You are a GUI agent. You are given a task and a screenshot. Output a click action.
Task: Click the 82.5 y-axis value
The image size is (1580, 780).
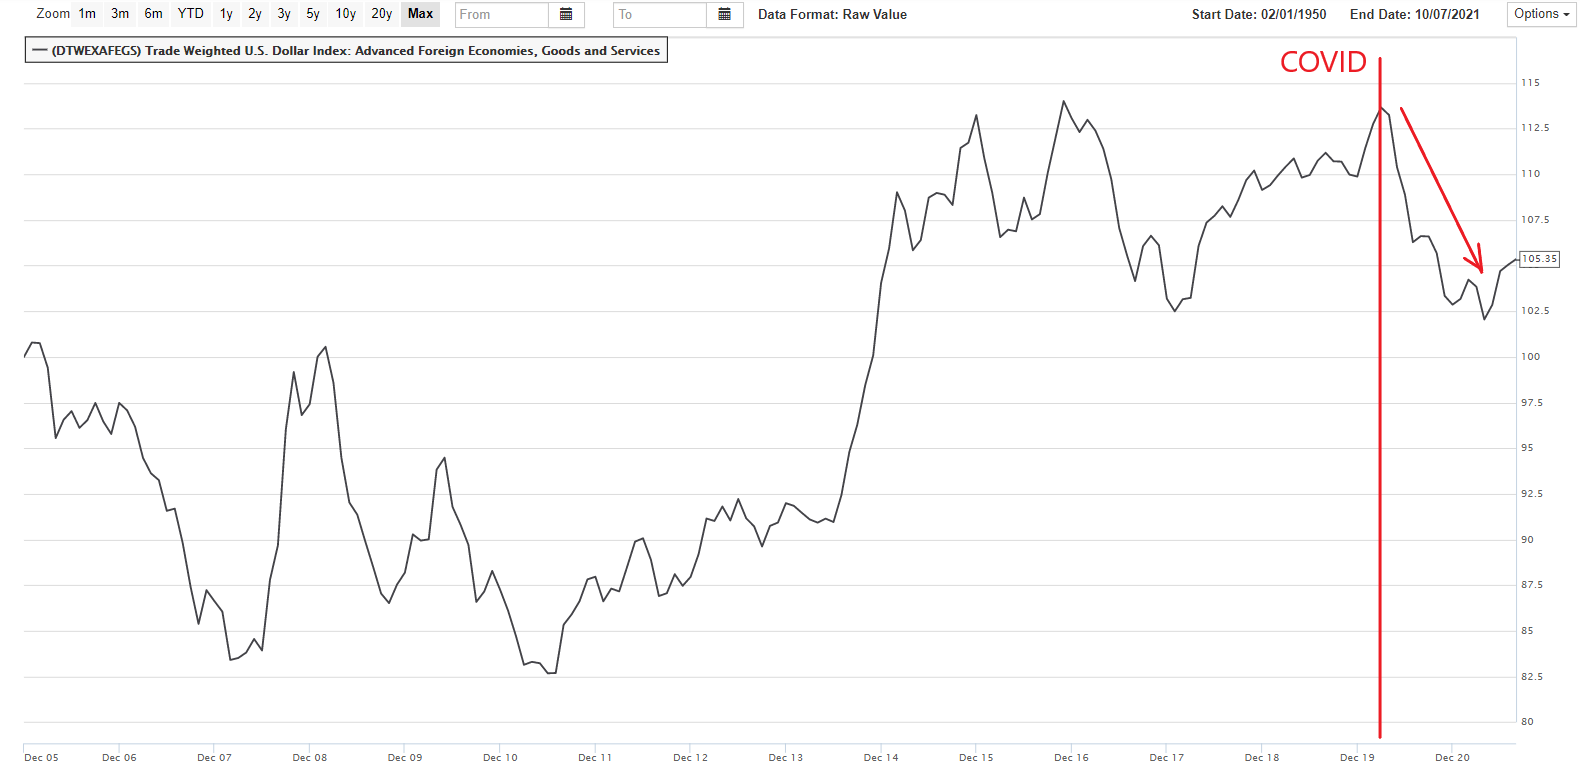pos(1532,677)
